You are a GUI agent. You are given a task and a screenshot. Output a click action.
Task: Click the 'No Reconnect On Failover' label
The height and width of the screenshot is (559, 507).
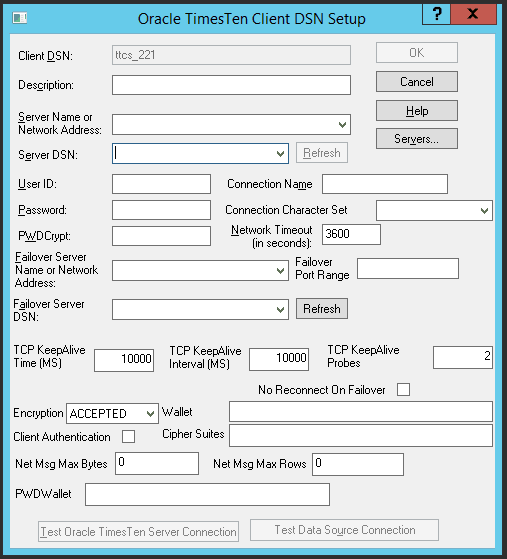click(x=322, y=390)
